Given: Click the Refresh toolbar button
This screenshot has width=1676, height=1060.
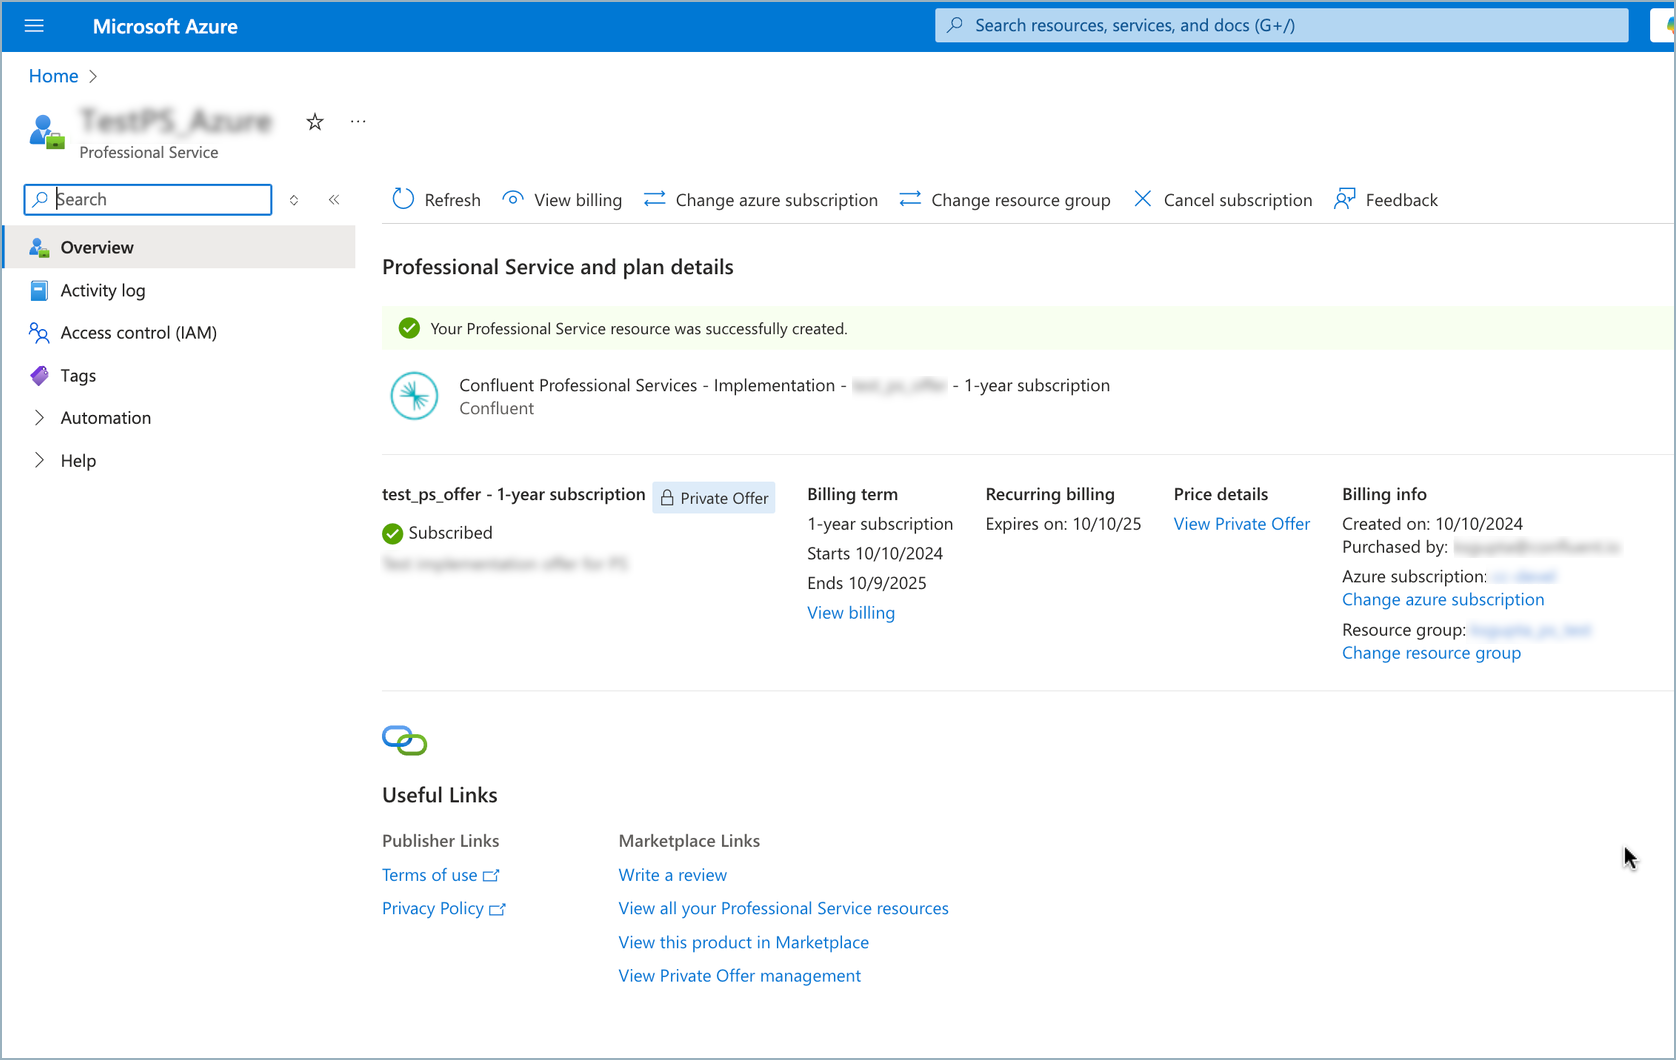Looking at the screenshot, I should [x=436, y=200].
